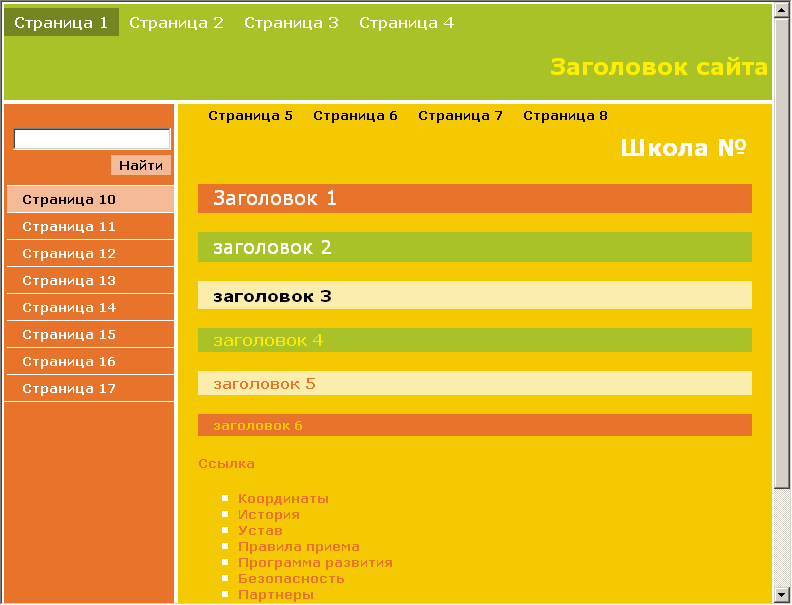Visit the Программа развития link
The height and width of the screenshot is (605, 792).
click(315, 562)
